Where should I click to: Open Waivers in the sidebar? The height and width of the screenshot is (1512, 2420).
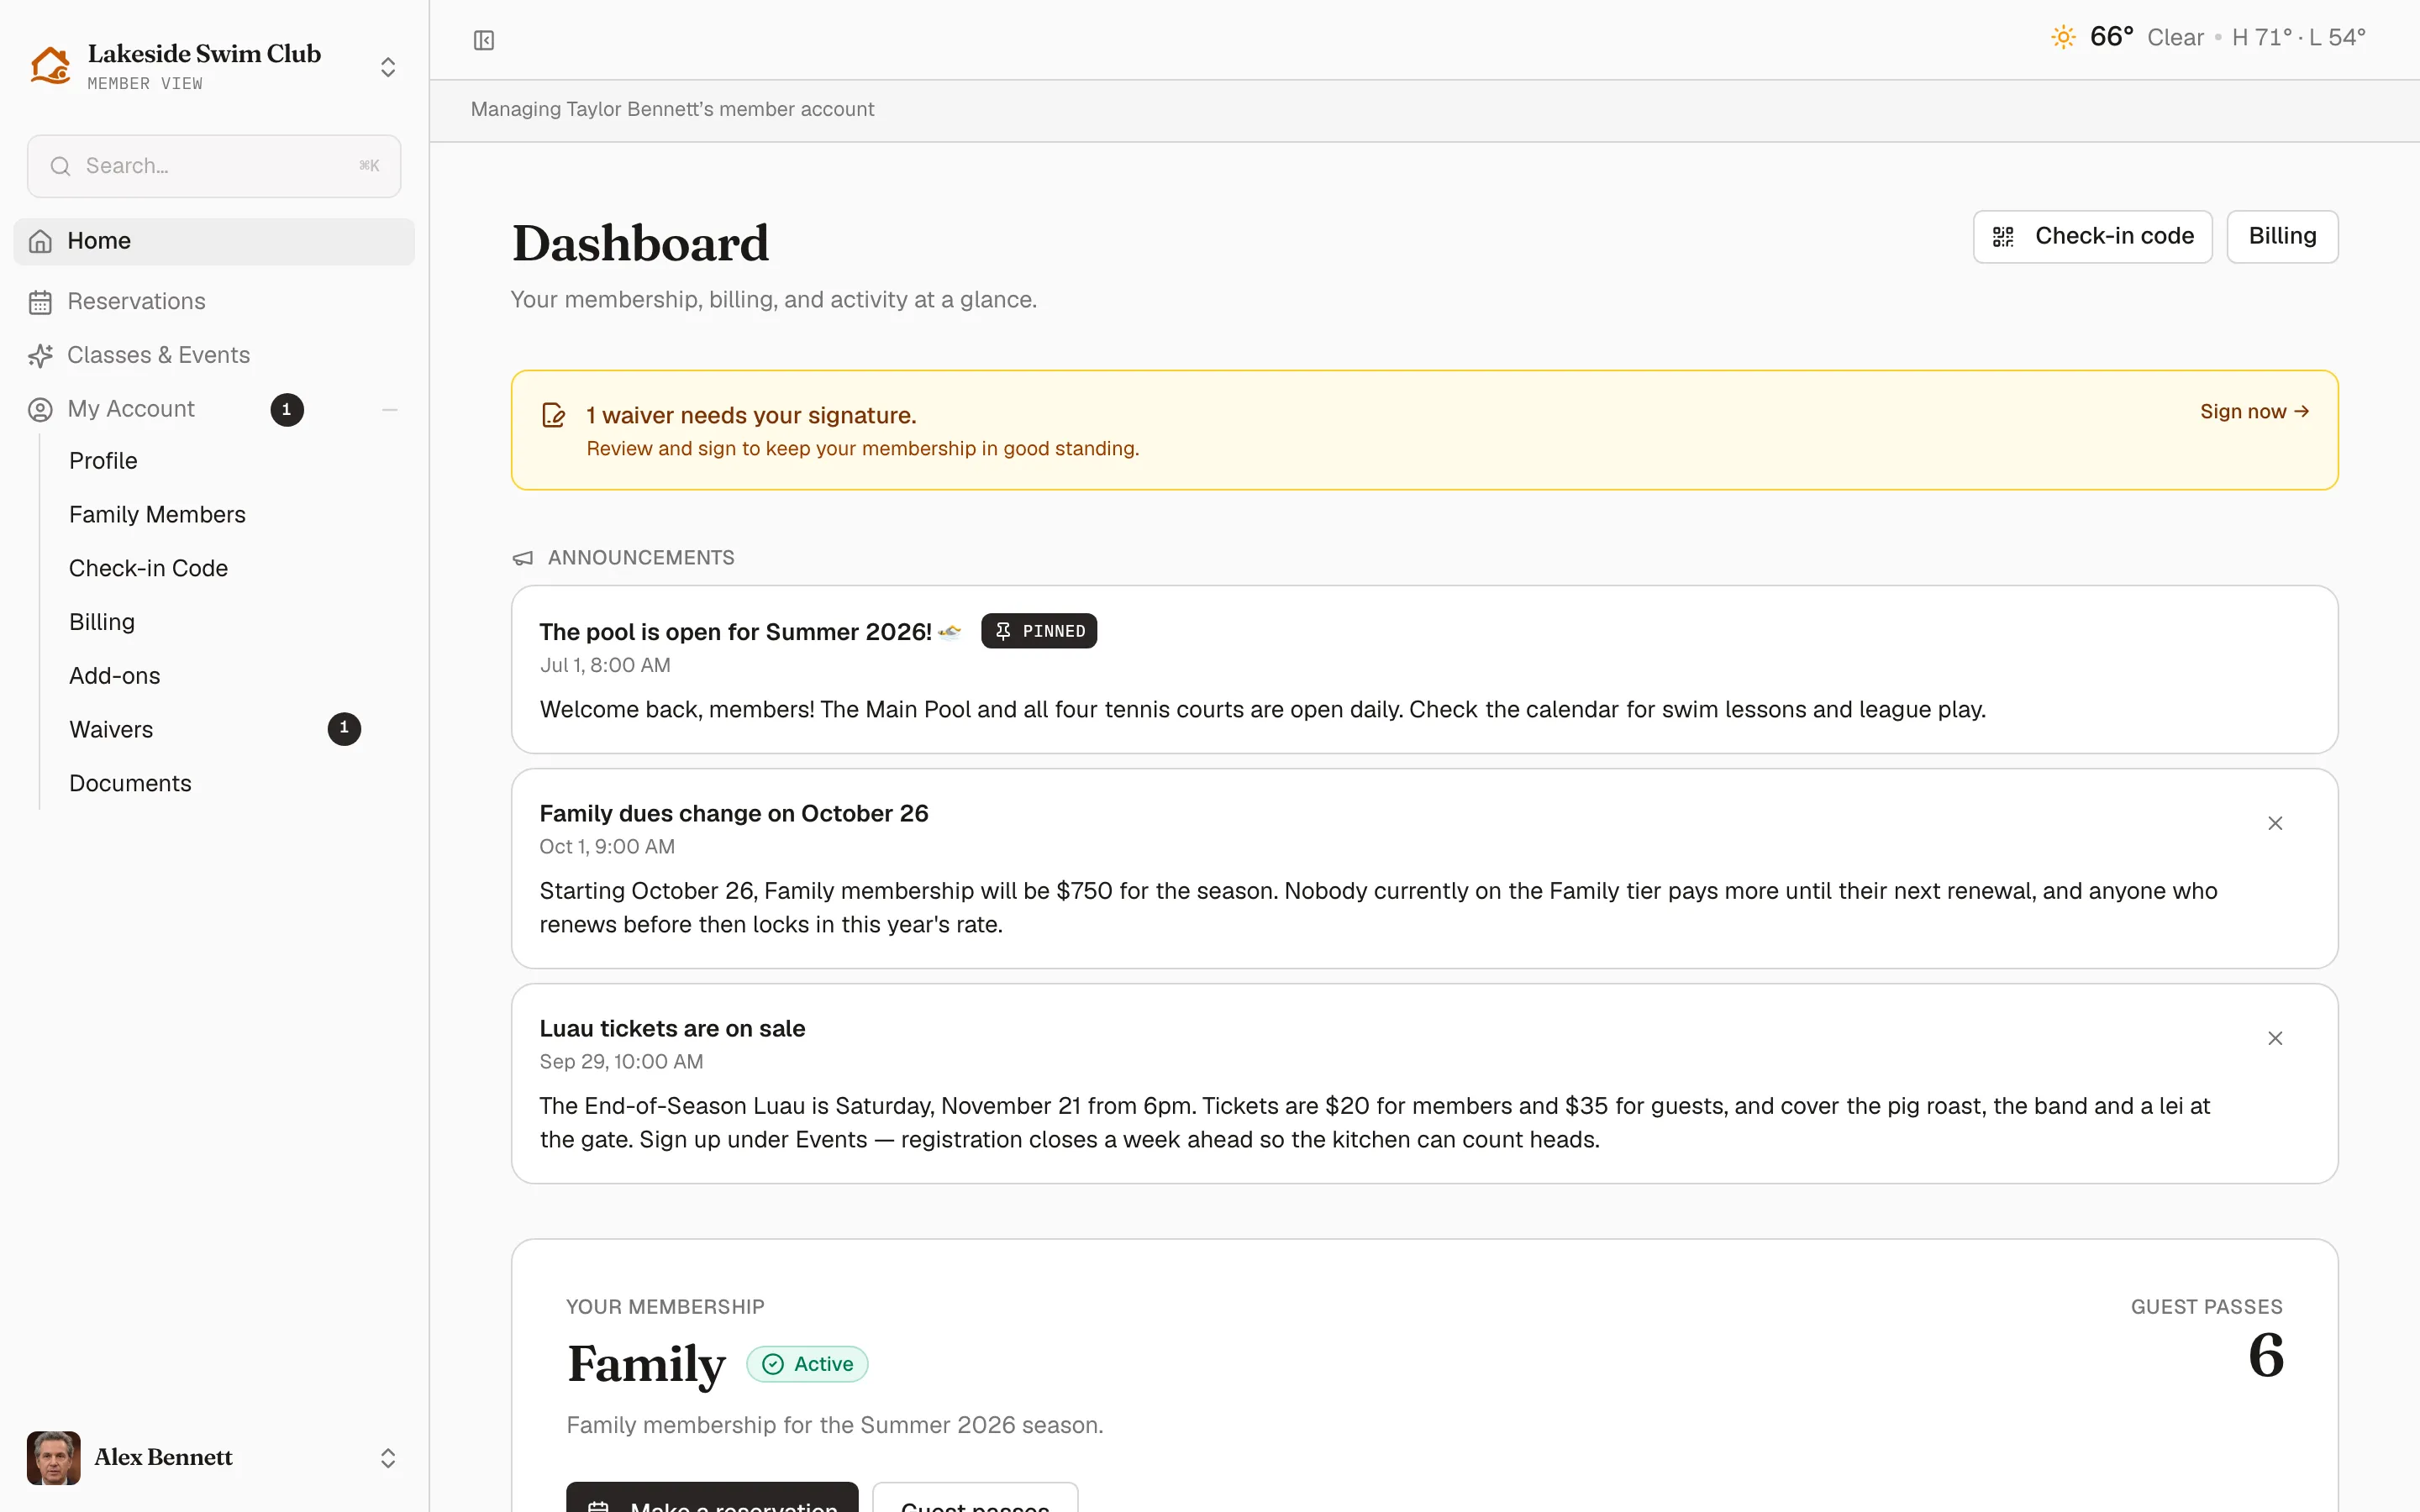point(111,730)
